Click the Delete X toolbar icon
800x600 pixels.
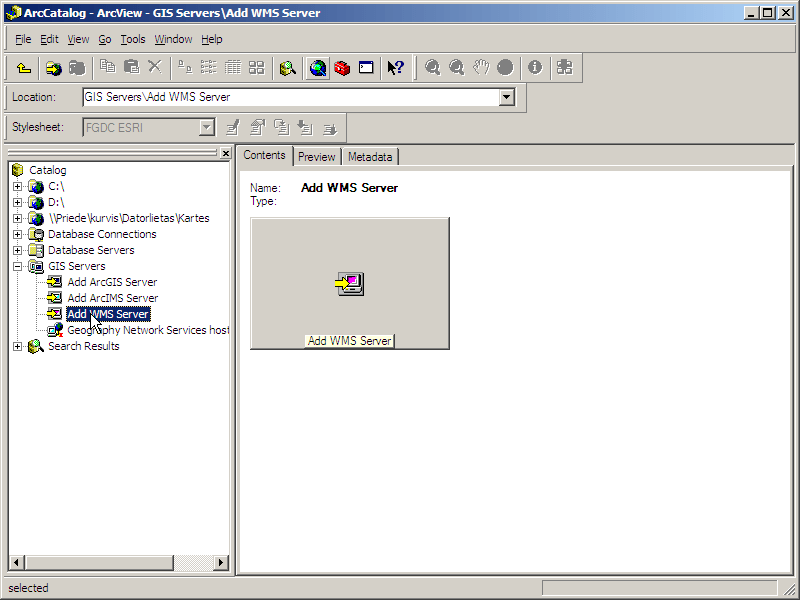(x=155, y=67)
